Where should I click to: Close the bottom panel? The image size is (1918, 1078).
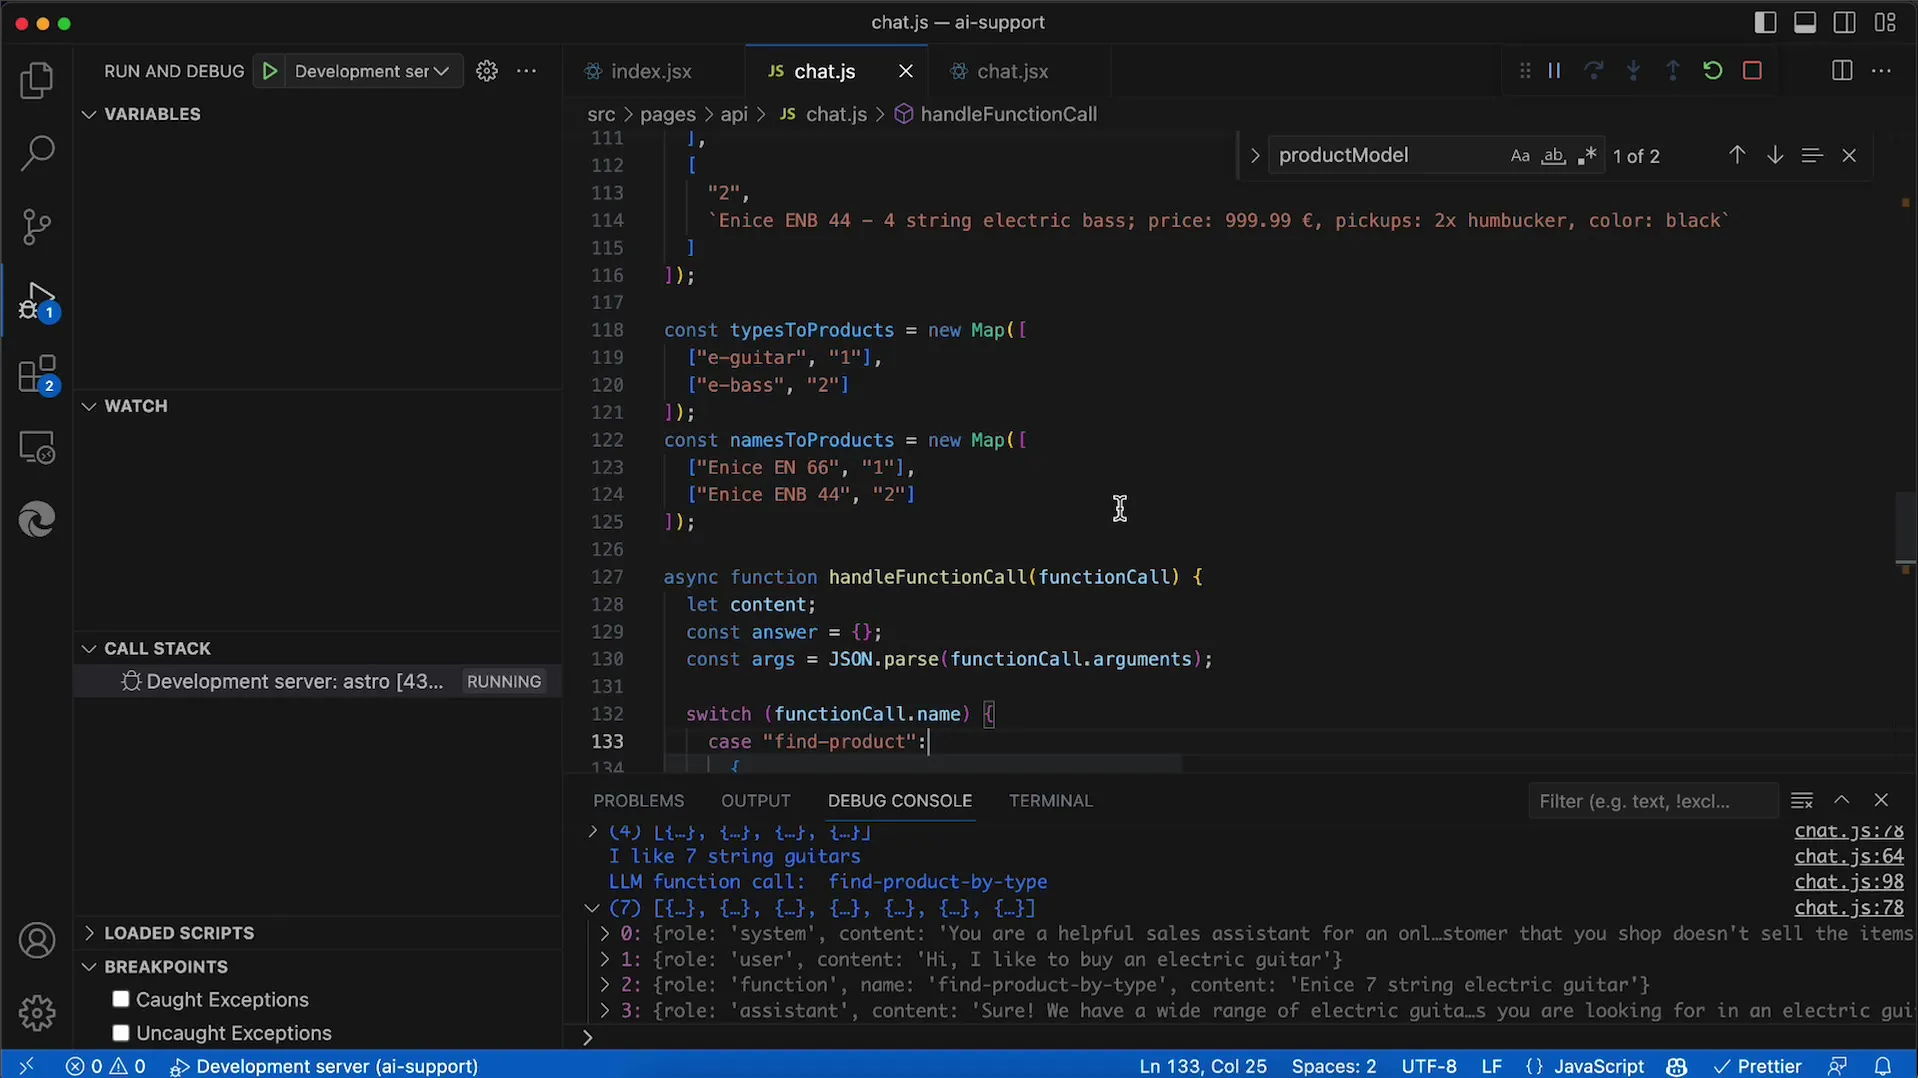[x=1881, y=801]
